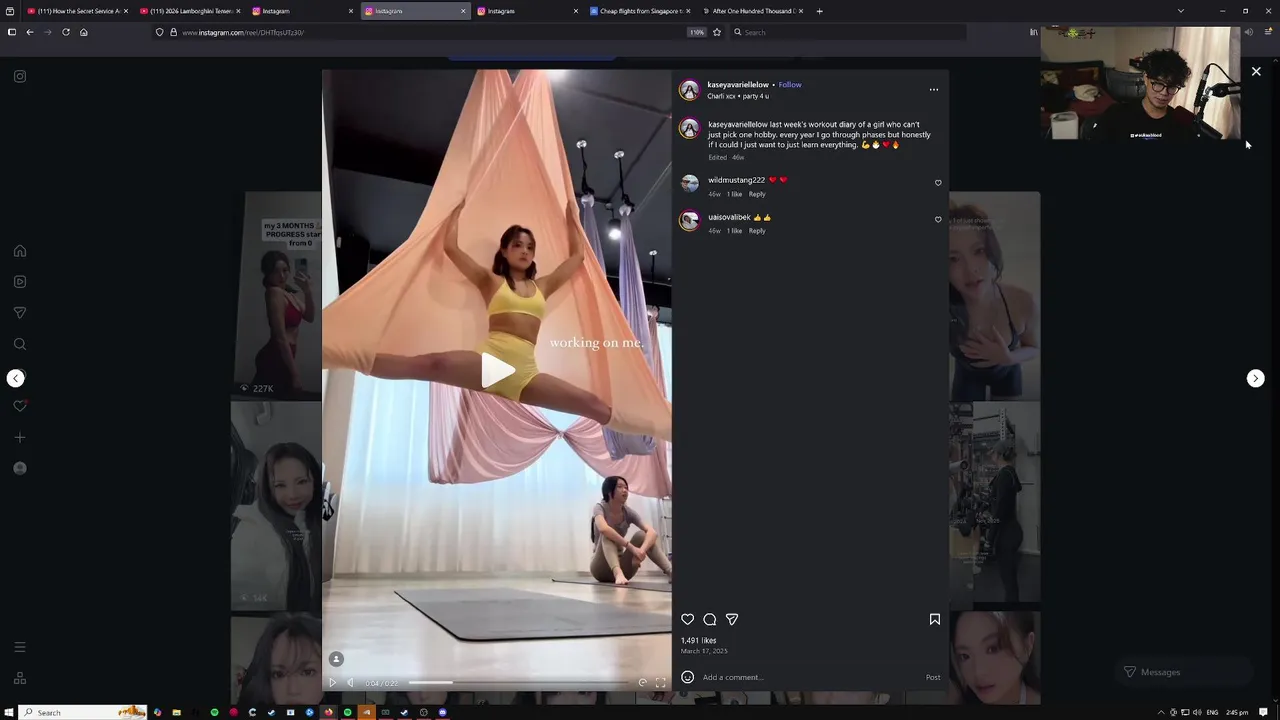
Task: Click the replay loop icon on the video
Action: pyautogui.click(x=643, y=683)
